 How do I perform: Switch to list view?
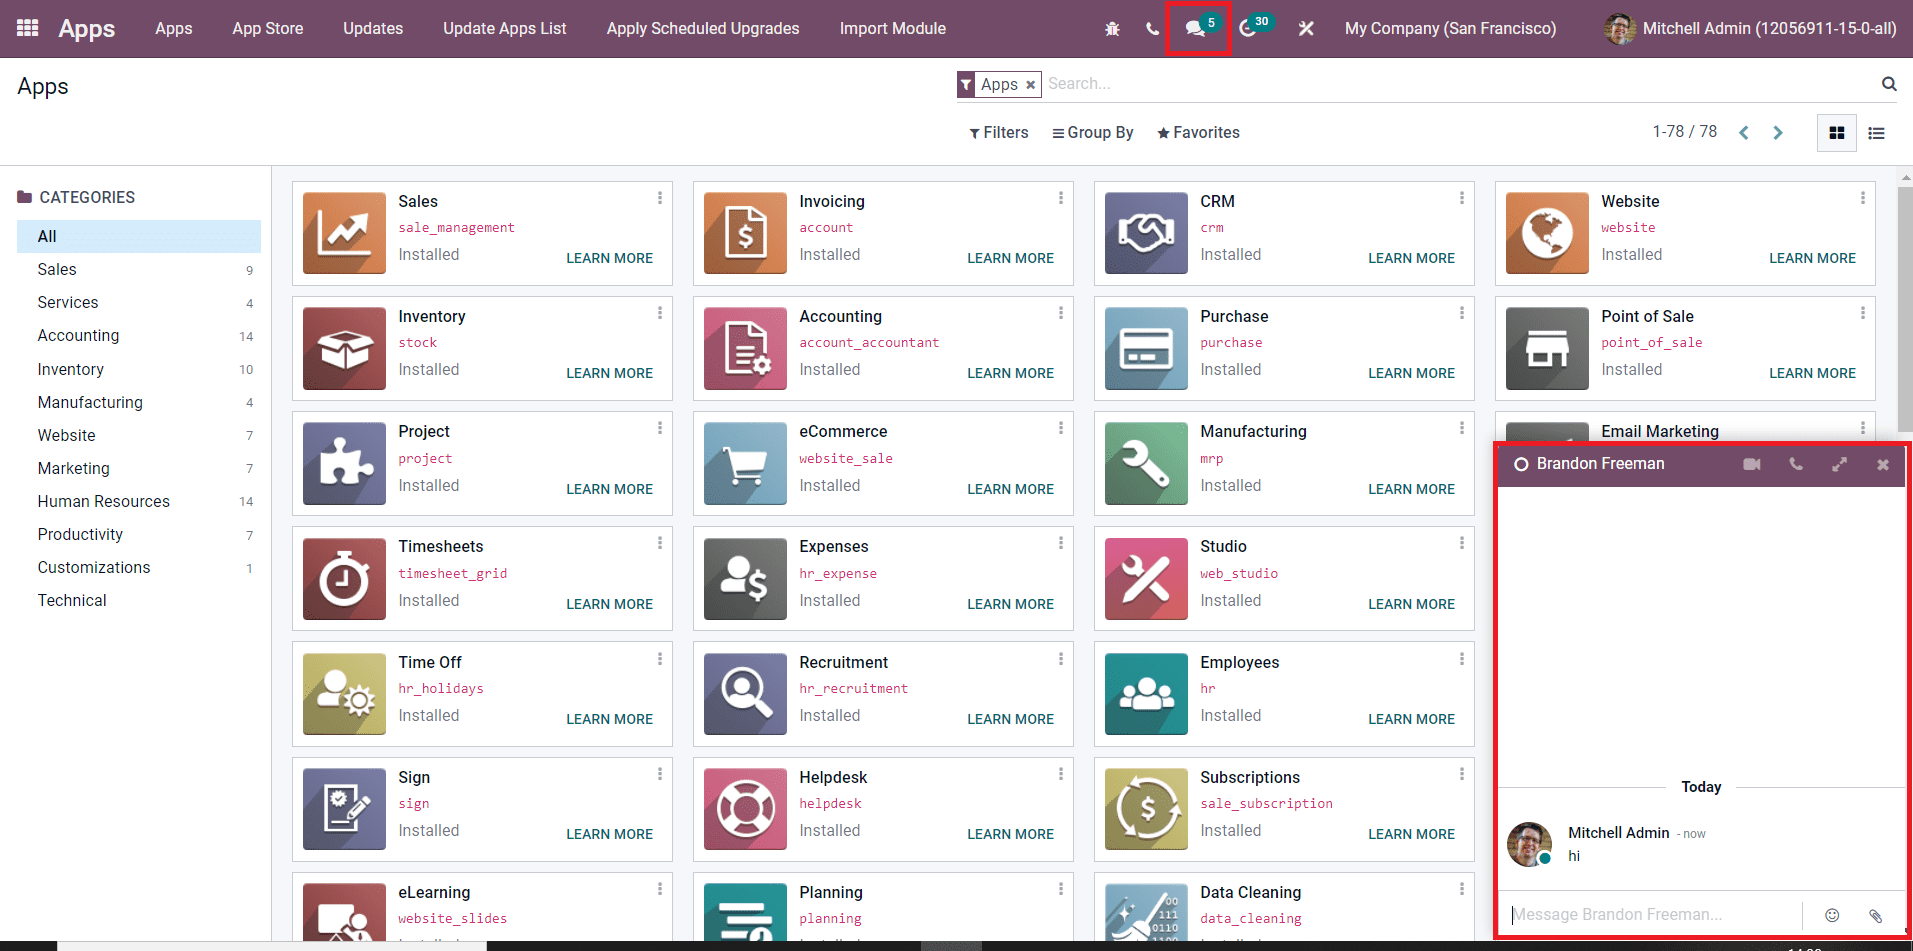pyautogui.click(x=1876, y=133)
